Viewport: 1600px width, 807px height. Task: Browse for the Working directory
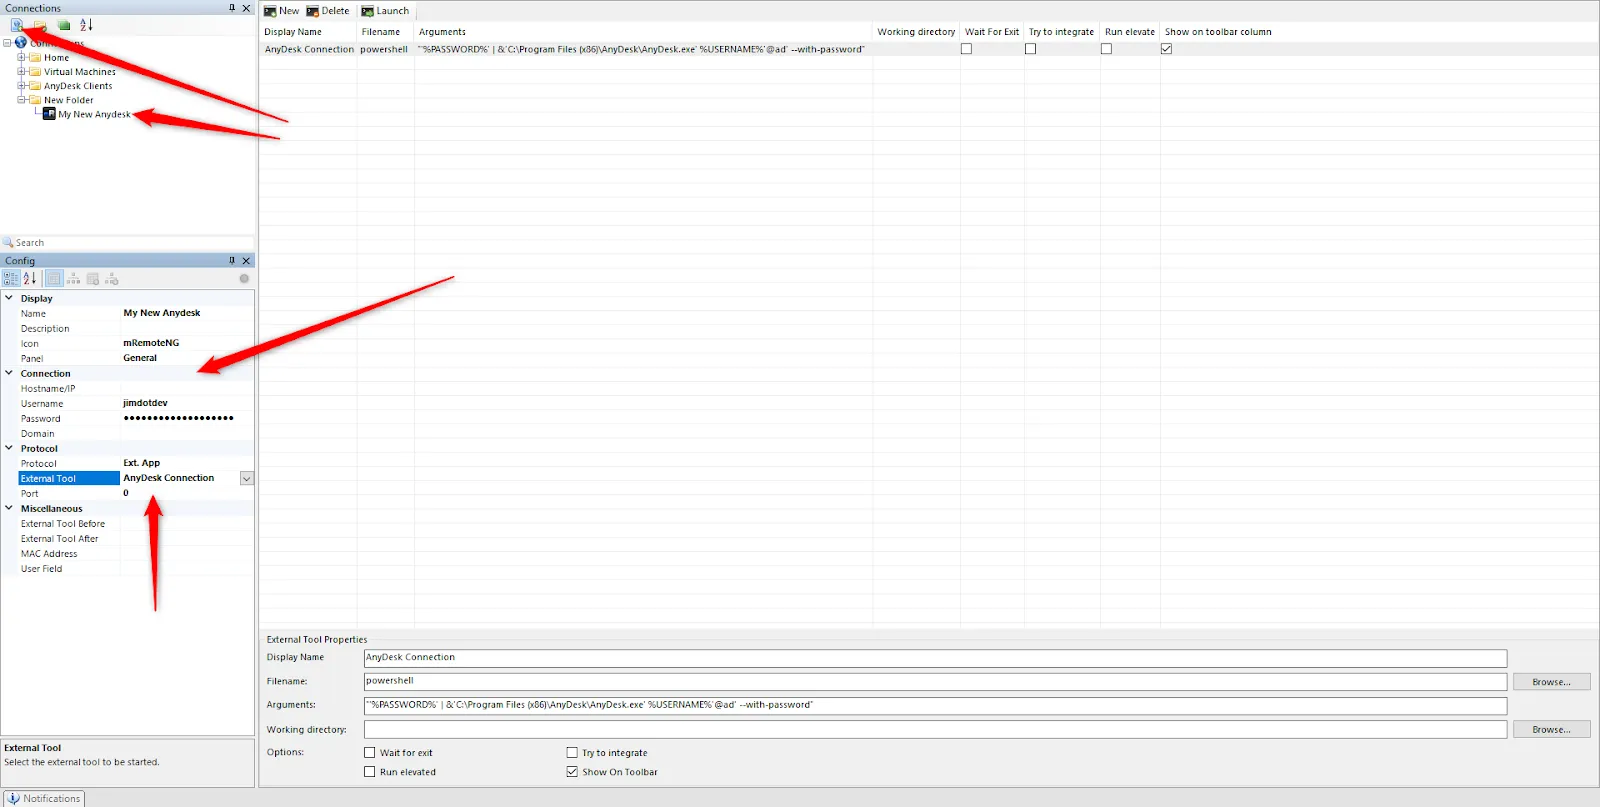[1551, 730]
